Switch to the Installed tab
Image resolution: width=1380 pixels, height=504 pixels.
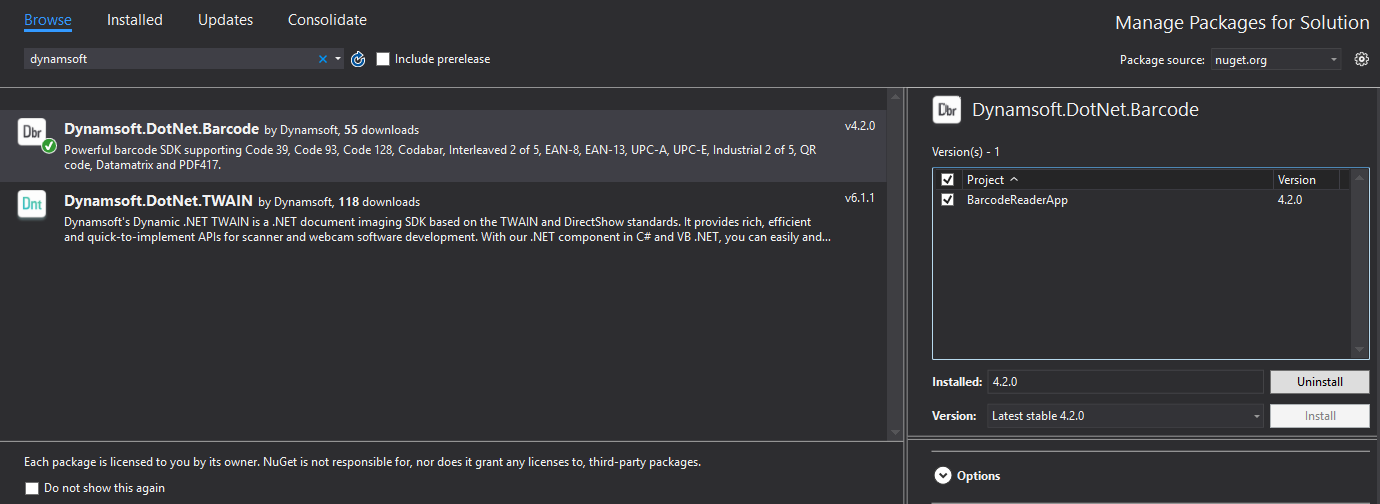tap(135, 20)
